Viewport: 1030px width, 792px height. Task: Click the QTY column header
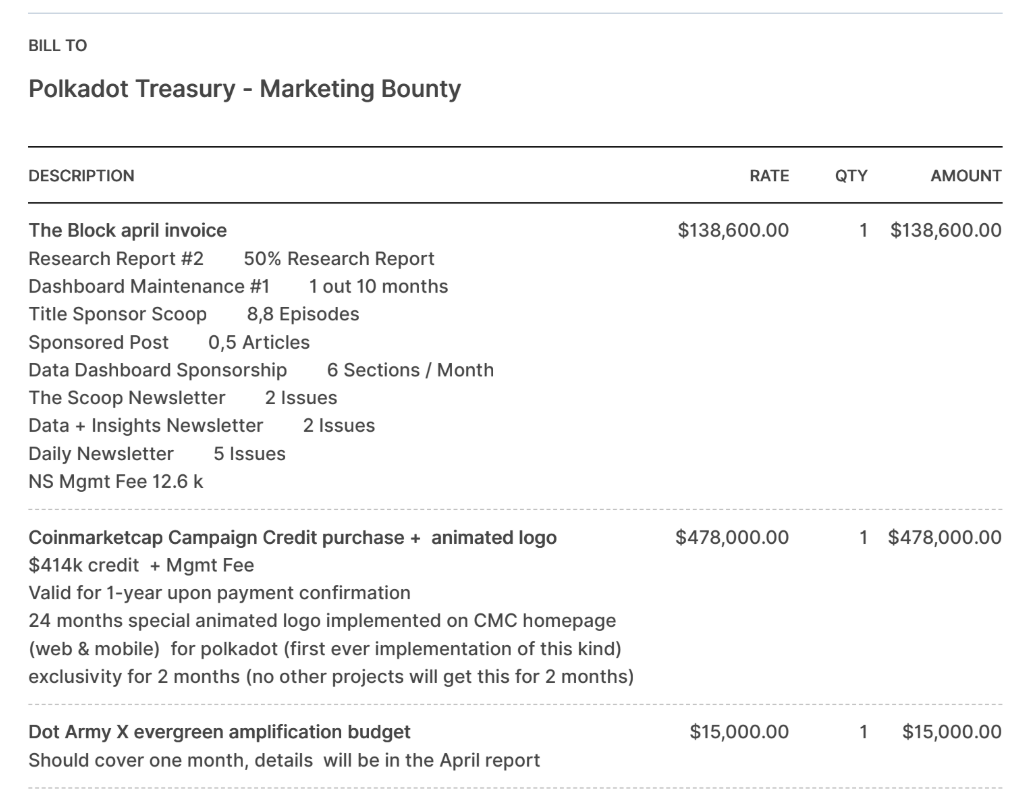click(x=851, y=175)
